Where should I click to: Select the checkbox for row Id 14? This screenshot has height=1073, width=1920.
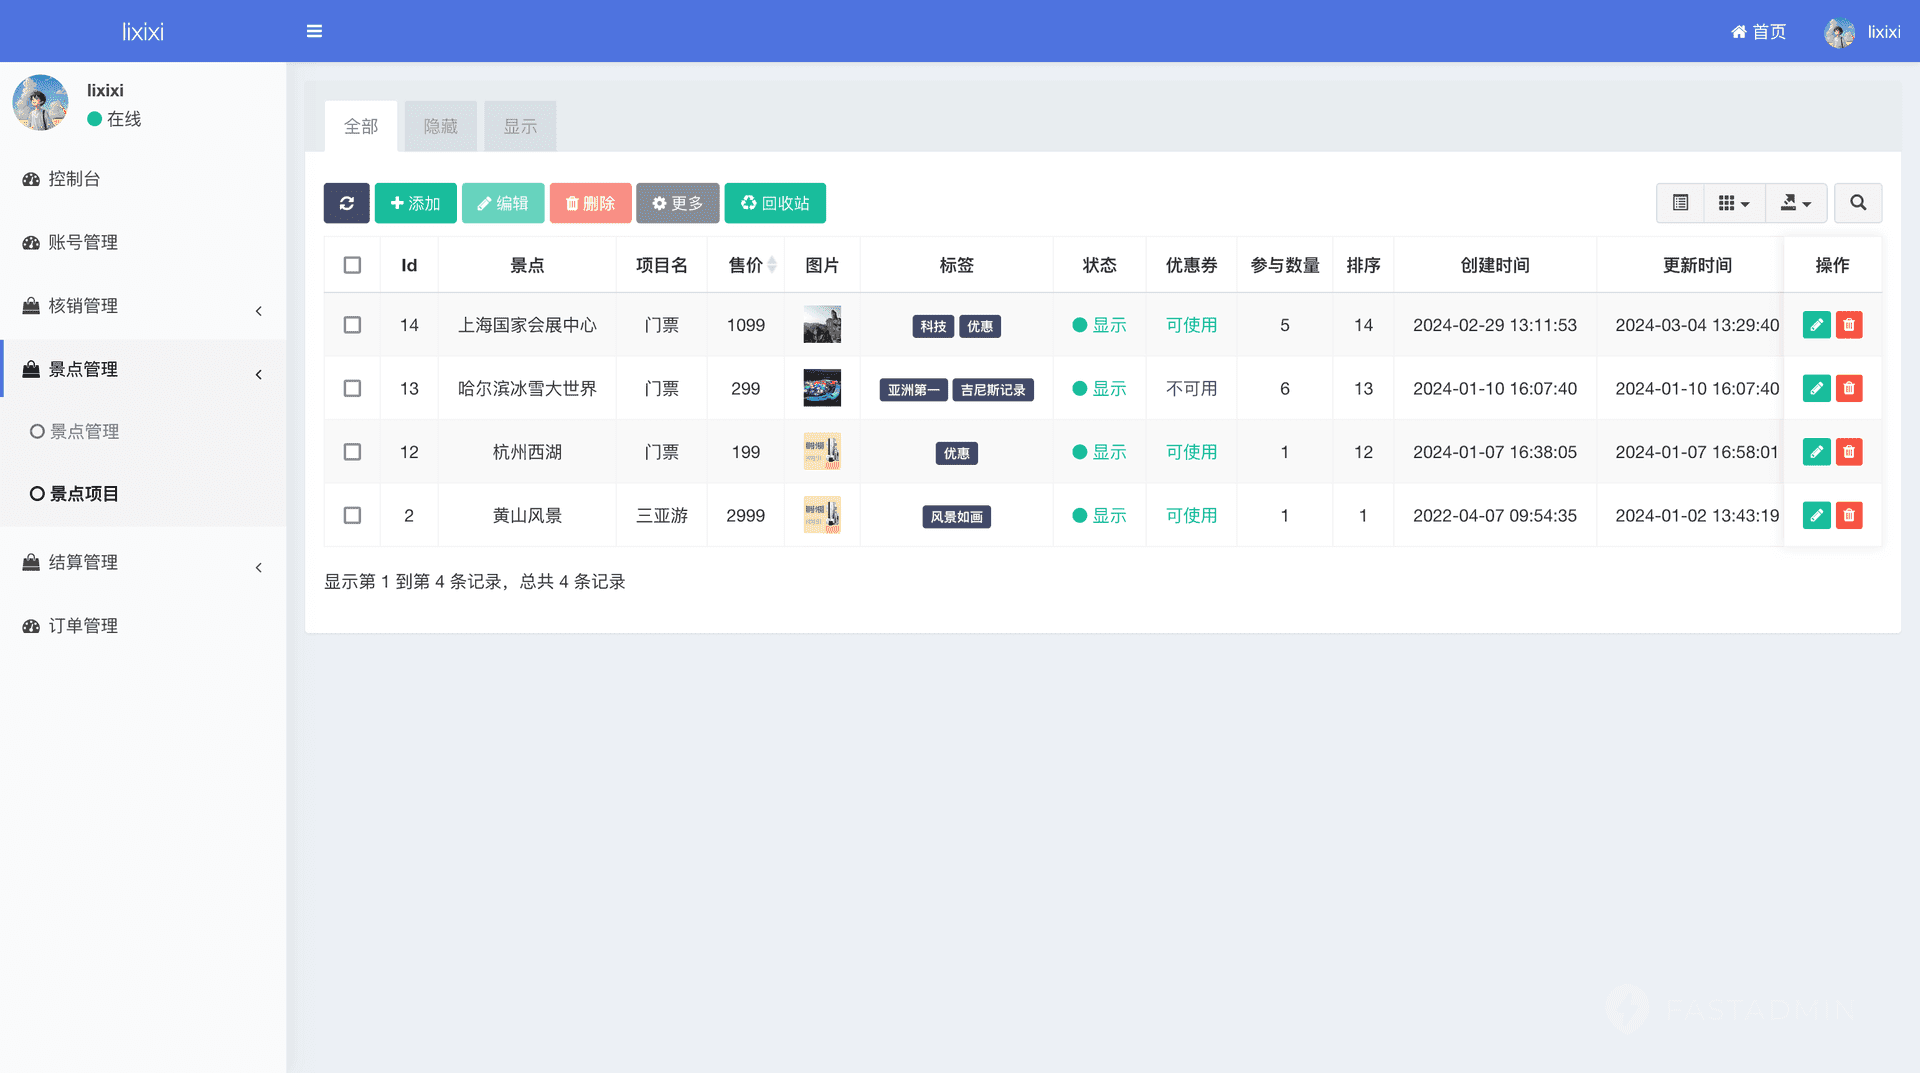click(x=352, y=325)
